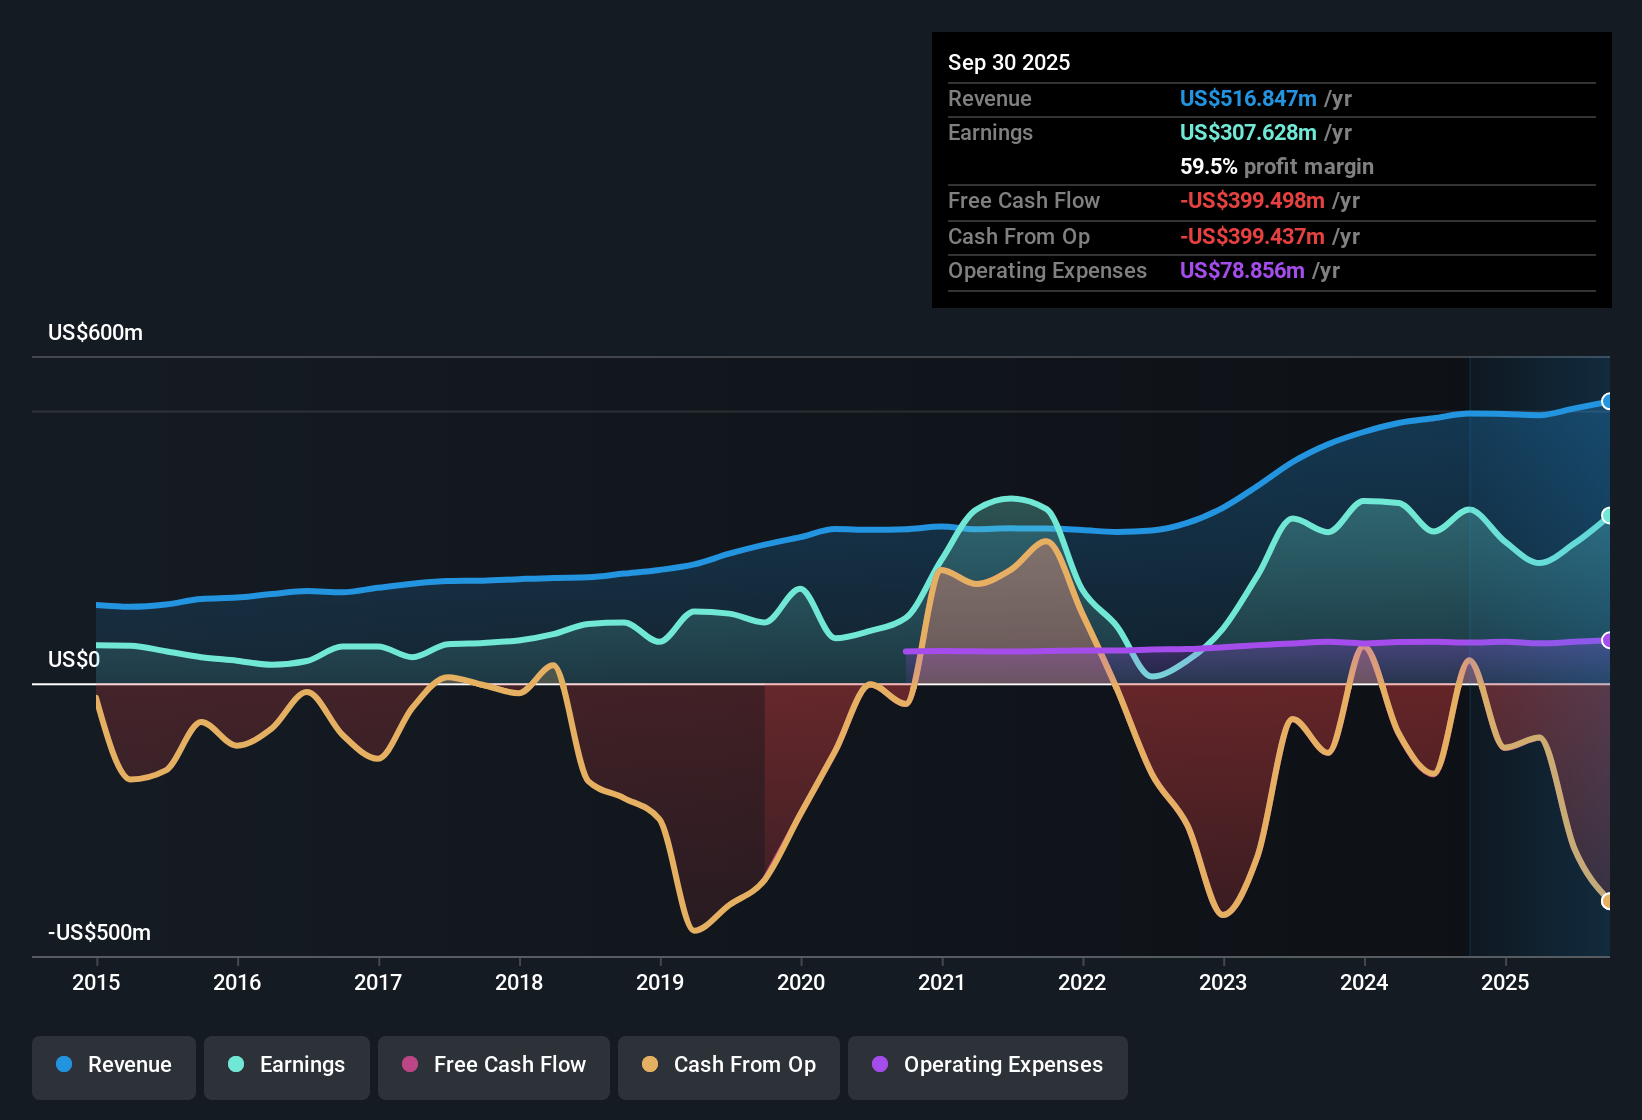Click the 2025 year label on the axis
Image resolution: width=1642 pixels, height=1120 pixels.
click(1507, 983)
